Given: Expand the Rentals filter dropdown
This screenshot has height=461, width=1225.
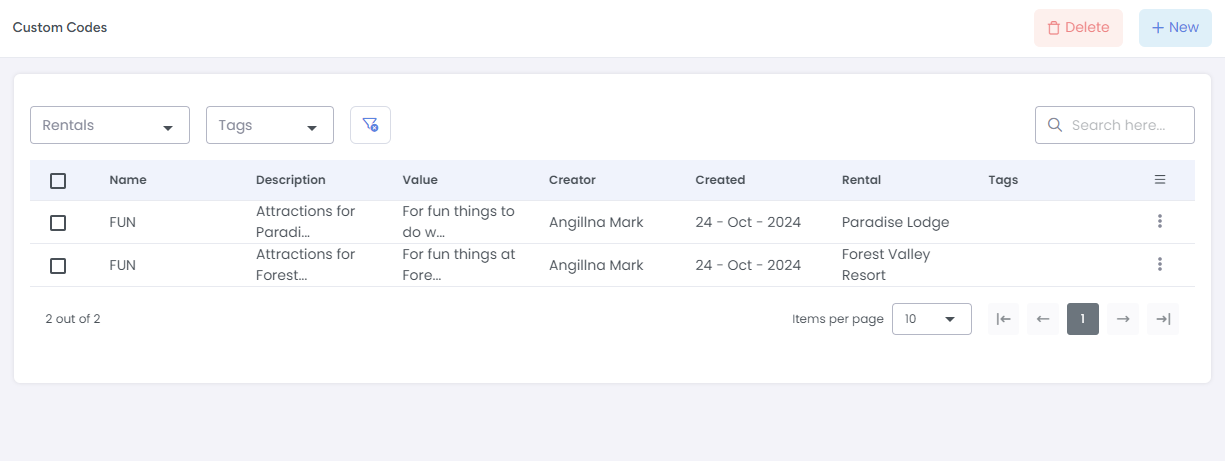Looking at the screenshot, I should [x=110, y=125].
